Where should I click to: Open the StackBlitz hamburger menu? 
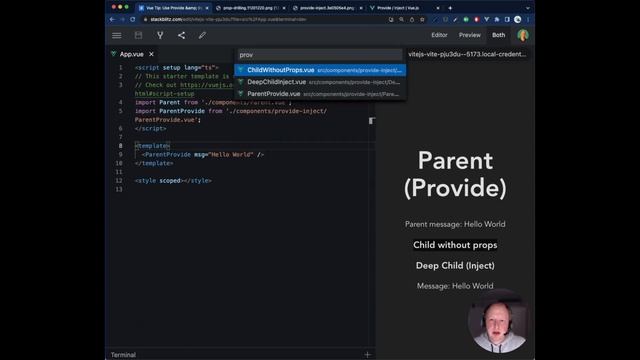click(117, 36)
